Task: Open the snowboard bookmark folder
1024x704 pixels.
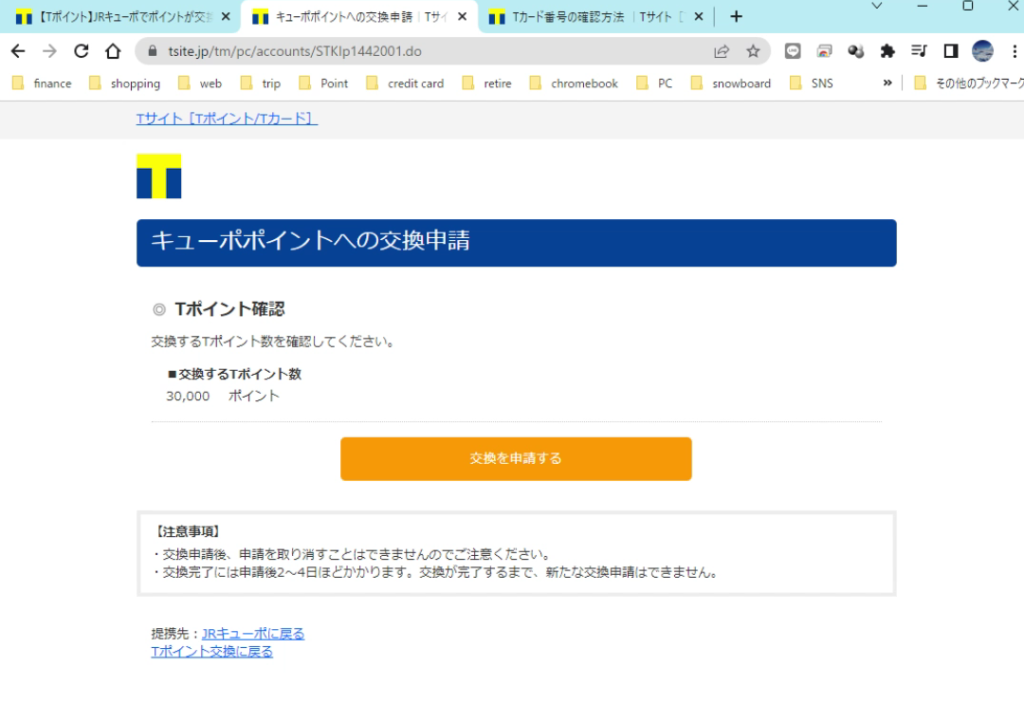Action: click(x=731, y=83)
